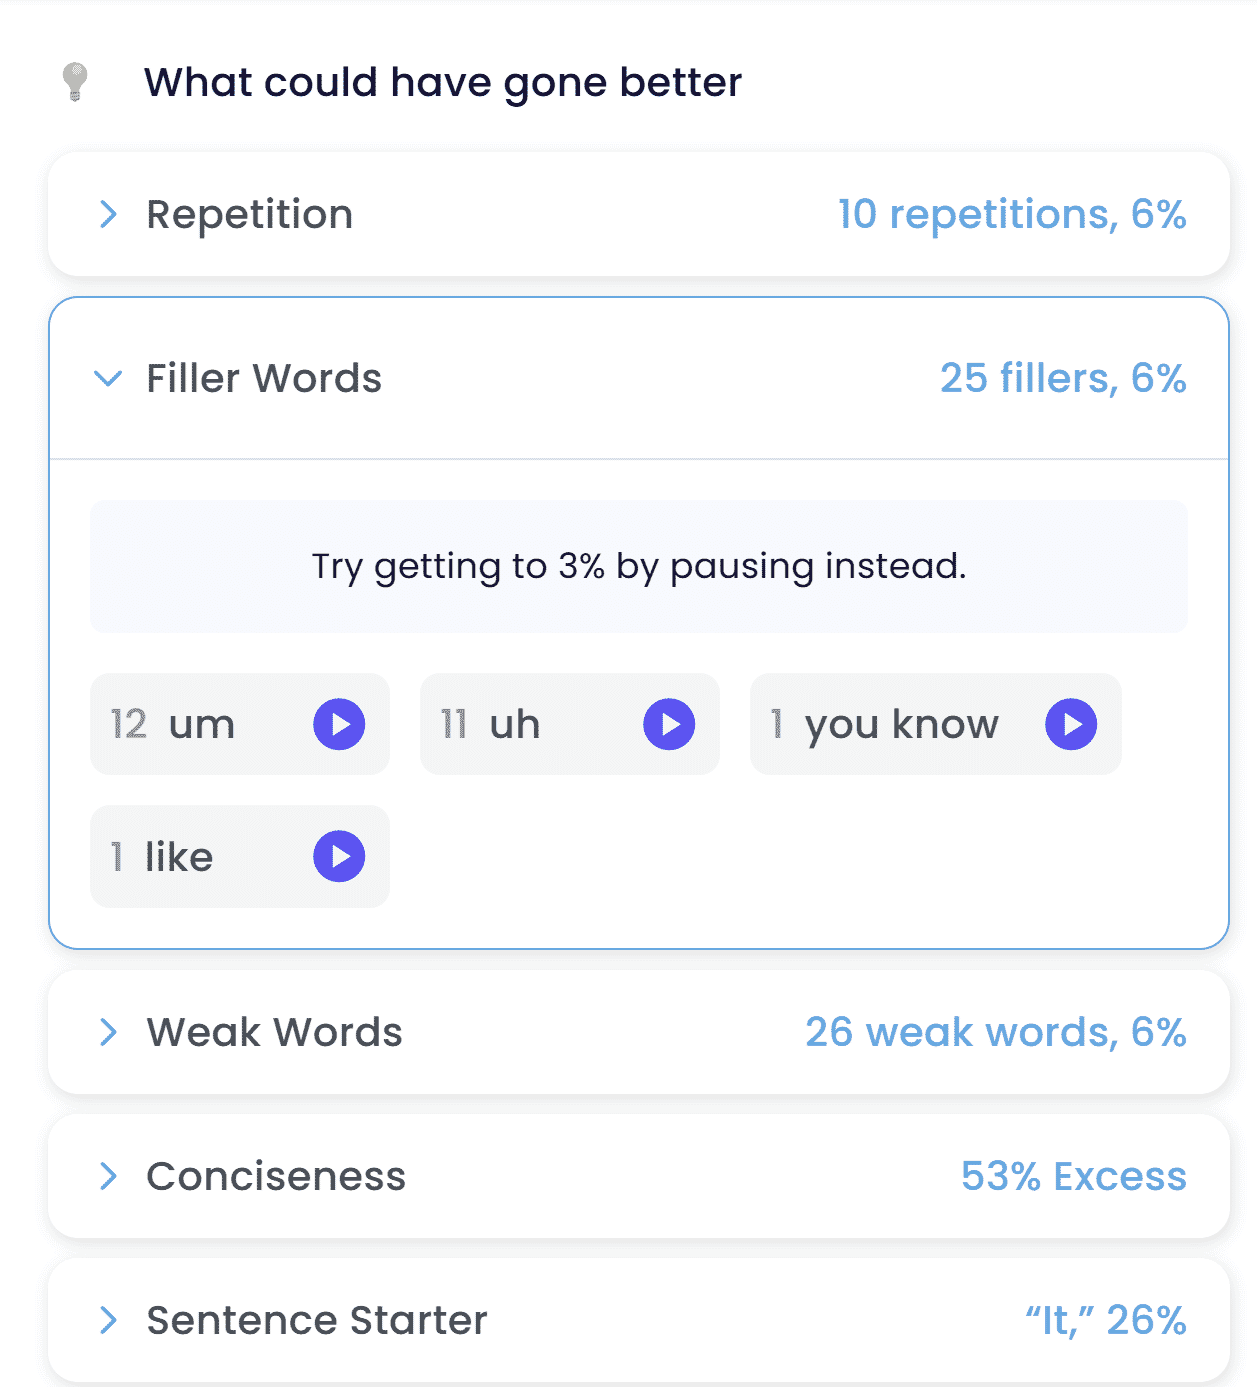Collapse the Filler Words section
Screen dimensions: 1257x1387
107,380
